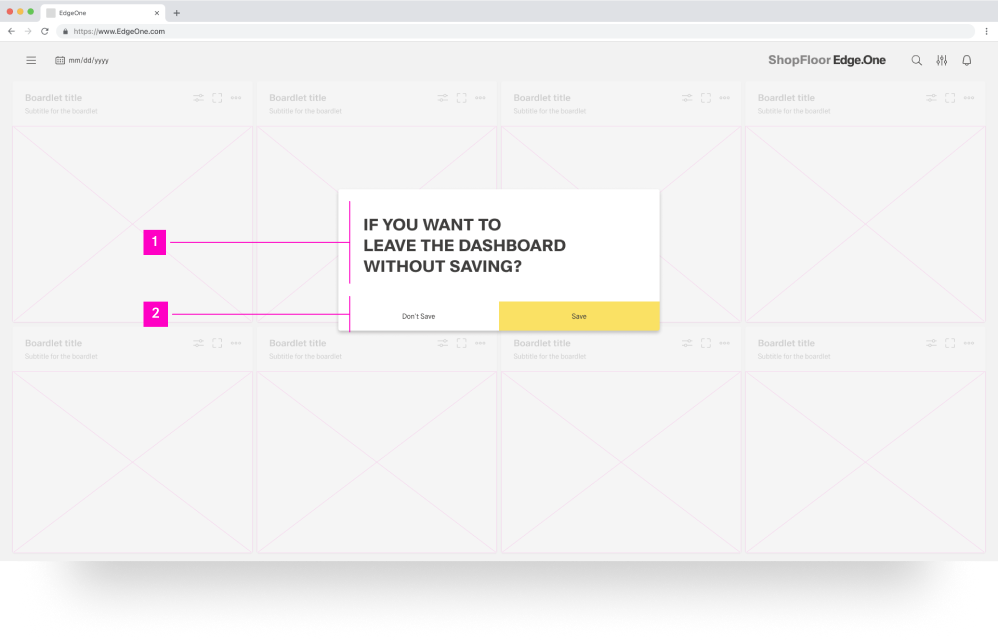
Task: Open the notifications bell
Action: point(966,60)
